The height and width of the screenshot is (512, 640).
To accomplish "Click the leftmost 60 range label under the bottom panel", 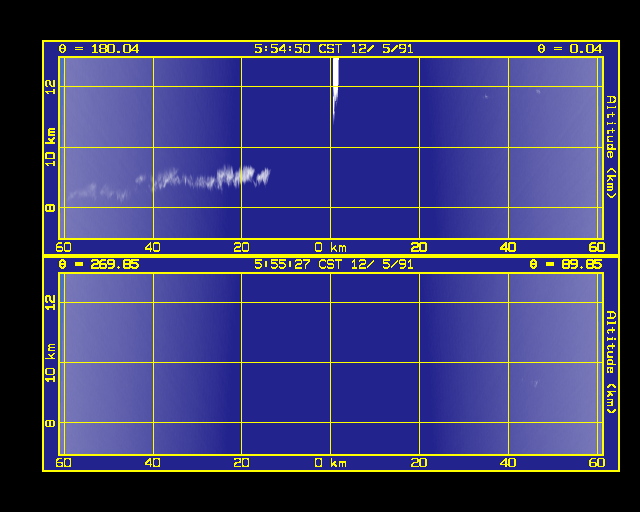I will (x=63, y=463).
